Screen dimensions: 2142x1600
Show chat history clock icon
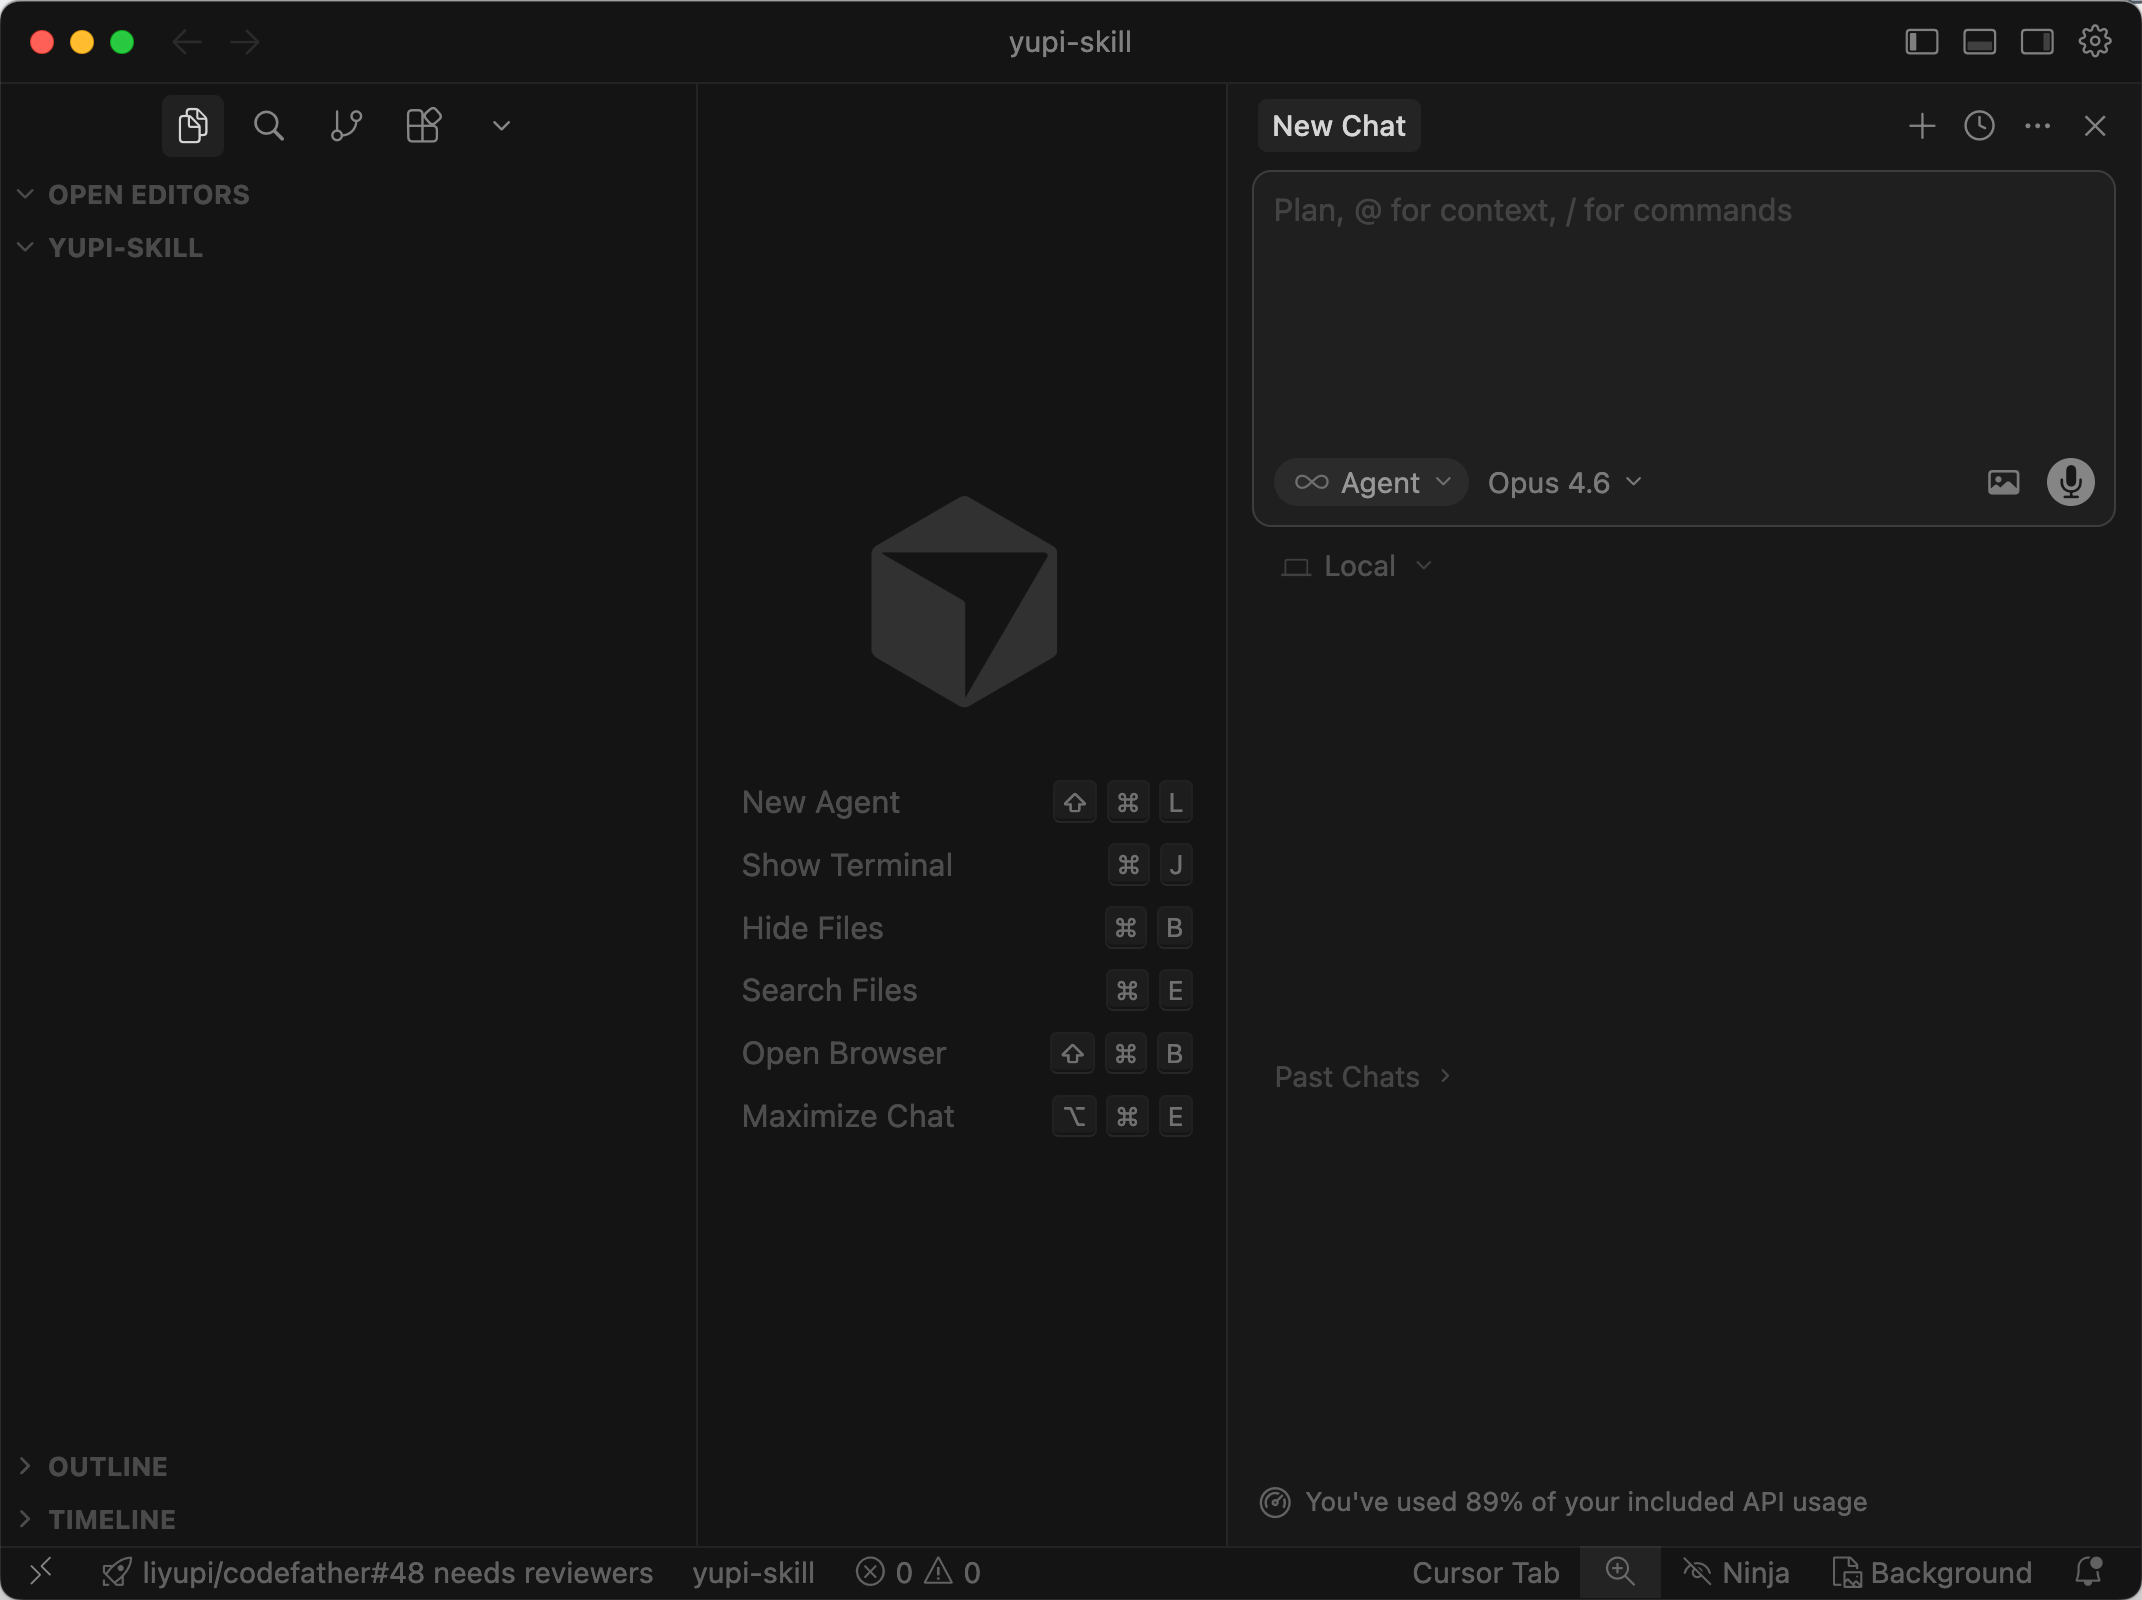click(x=1979, y=126)
